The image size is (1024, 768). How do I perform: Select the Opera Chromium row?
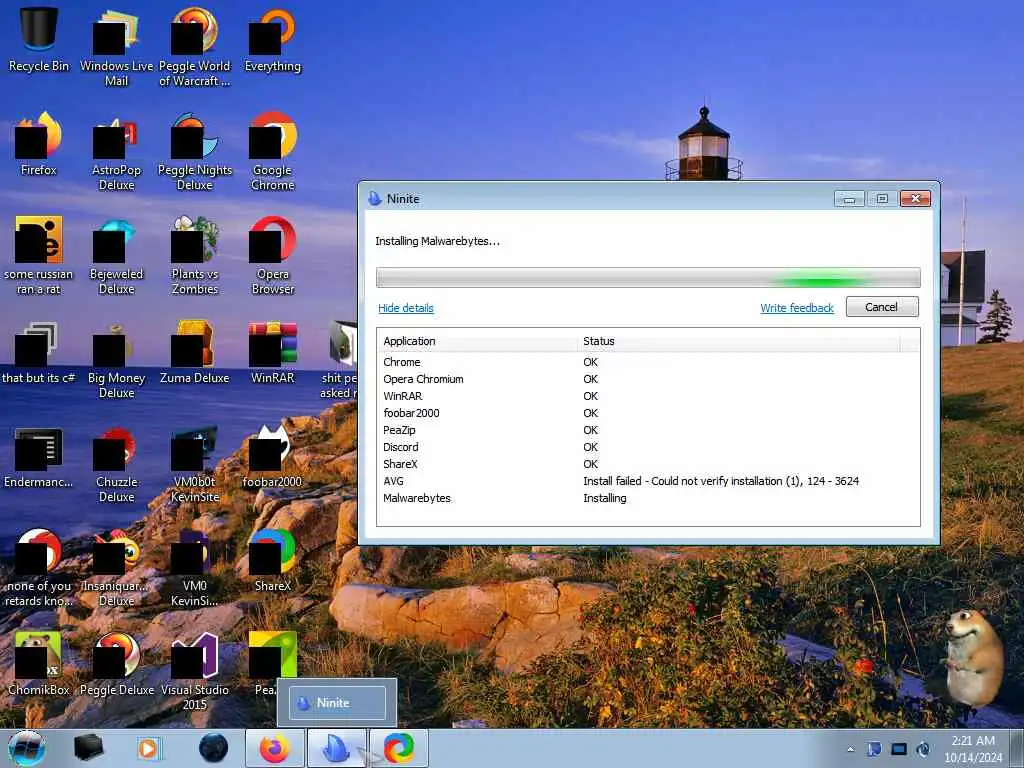click(648, 379)
